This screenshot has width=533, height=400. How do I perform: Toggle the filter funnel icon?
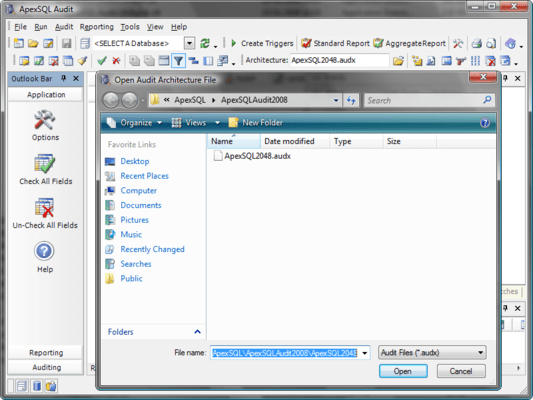(x=178, y=60)
